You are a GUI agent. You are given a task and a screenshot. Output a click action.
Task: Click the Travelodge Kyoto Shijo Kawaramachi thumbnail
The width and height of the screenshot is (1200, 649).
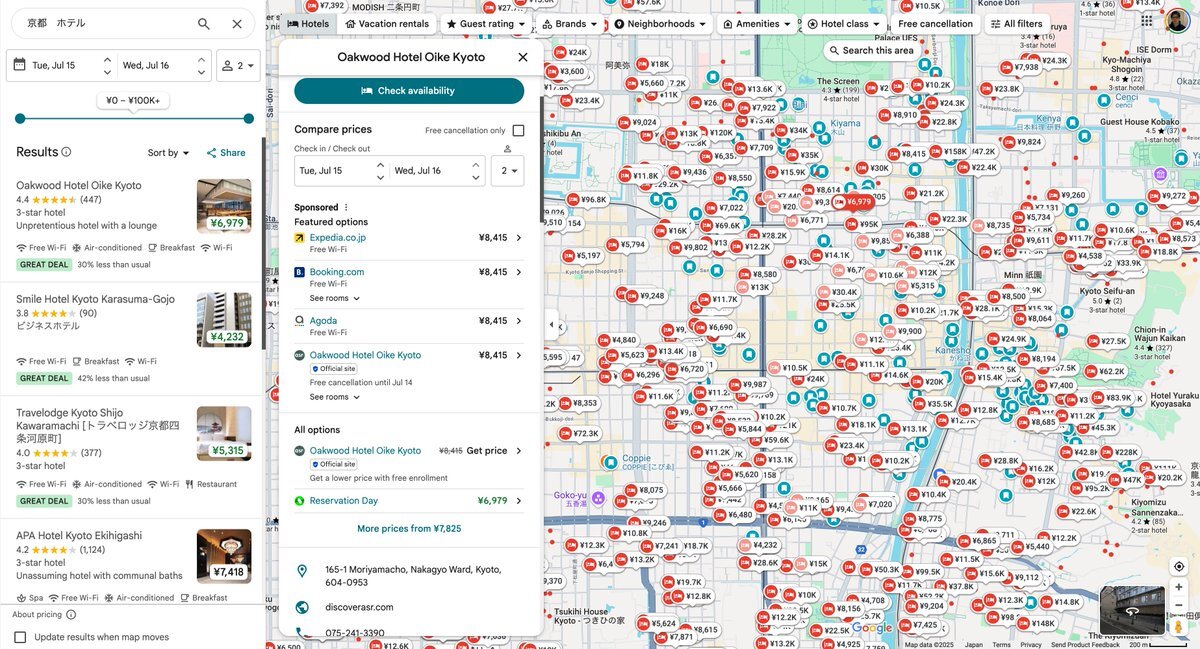224,433
